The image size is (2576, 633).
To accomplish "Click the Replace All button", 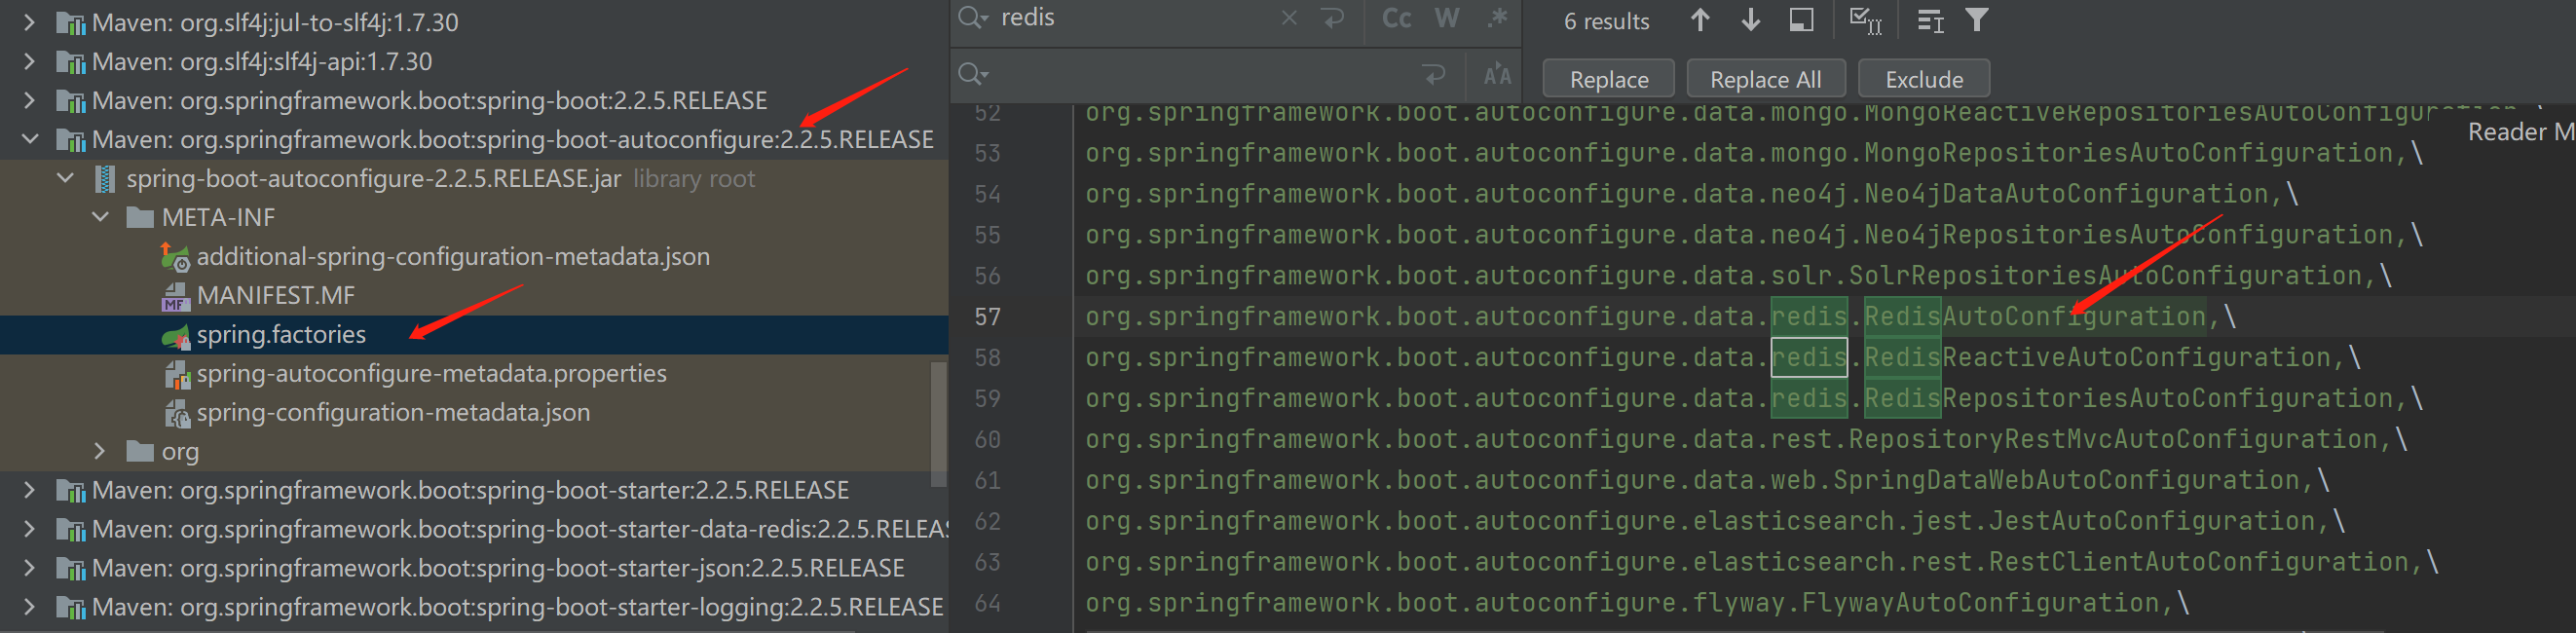I will 1764,79.
